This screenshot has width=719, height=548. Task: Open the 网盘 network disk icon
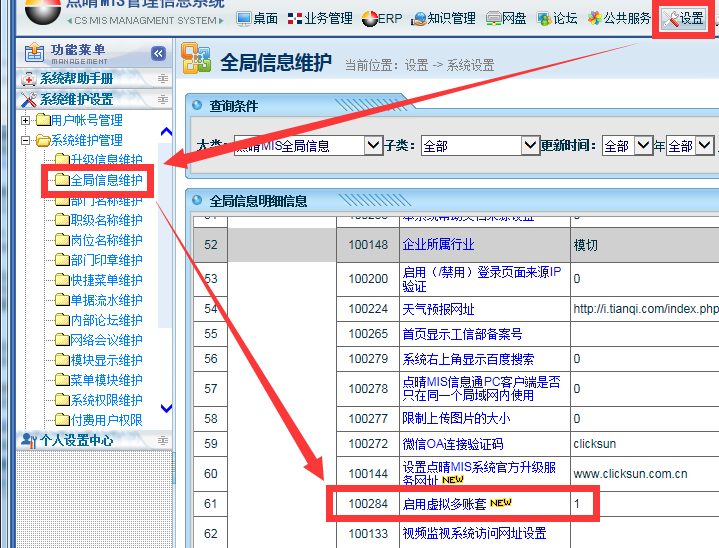[x=506, y=18]
